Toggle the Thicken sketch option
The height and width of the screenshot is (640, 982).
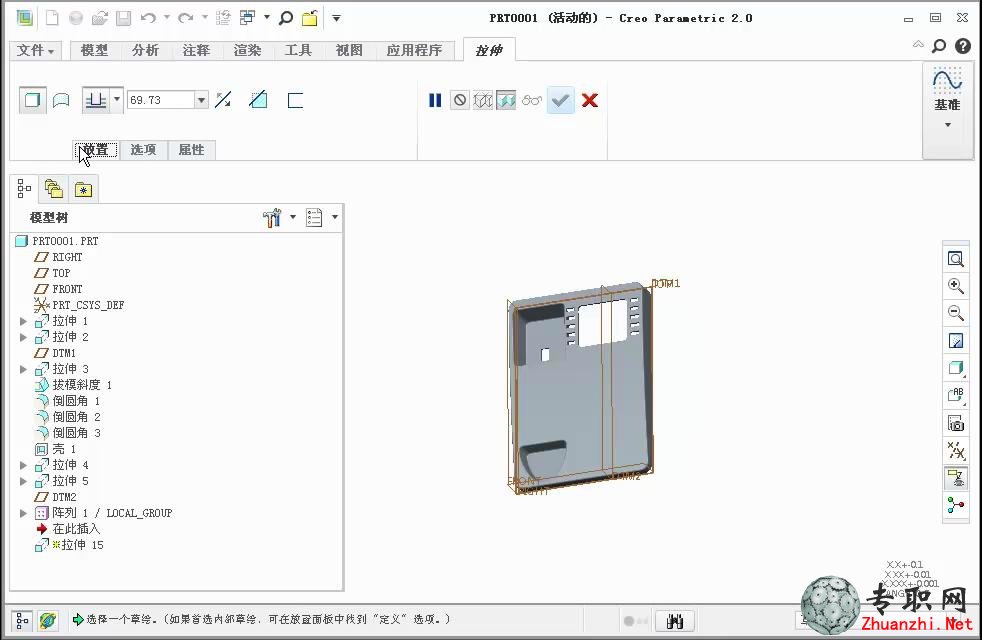295,100
